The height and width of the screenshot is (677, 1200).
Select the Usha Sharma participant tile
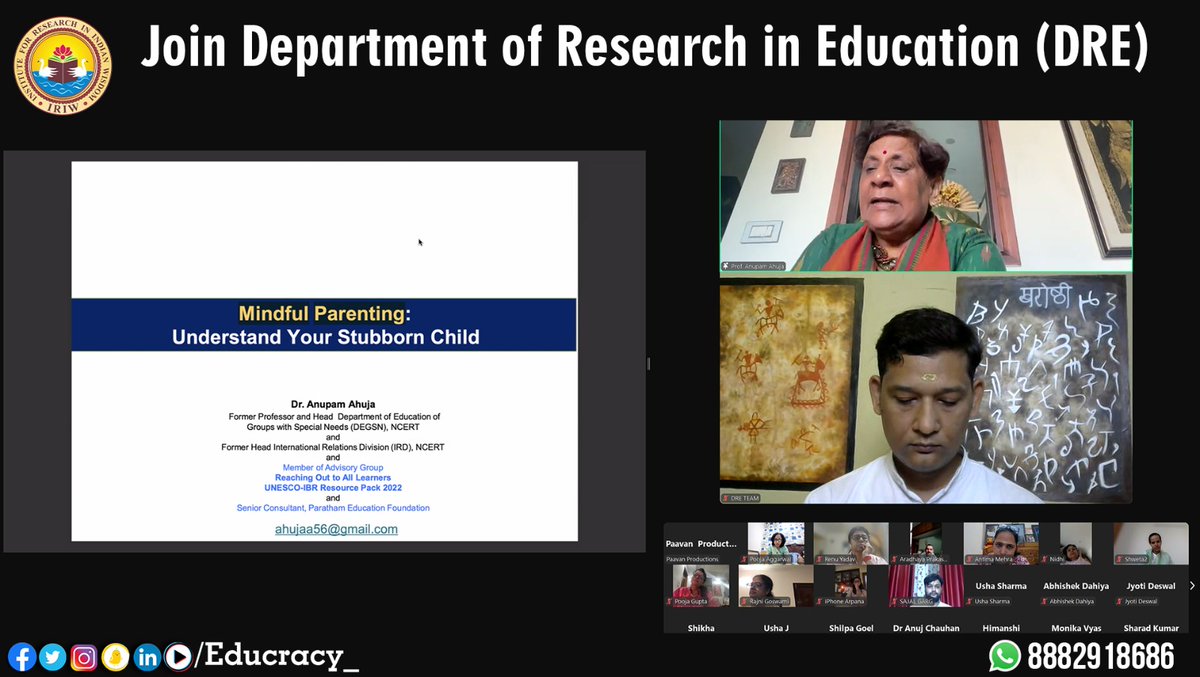(x=1001, y=586)
